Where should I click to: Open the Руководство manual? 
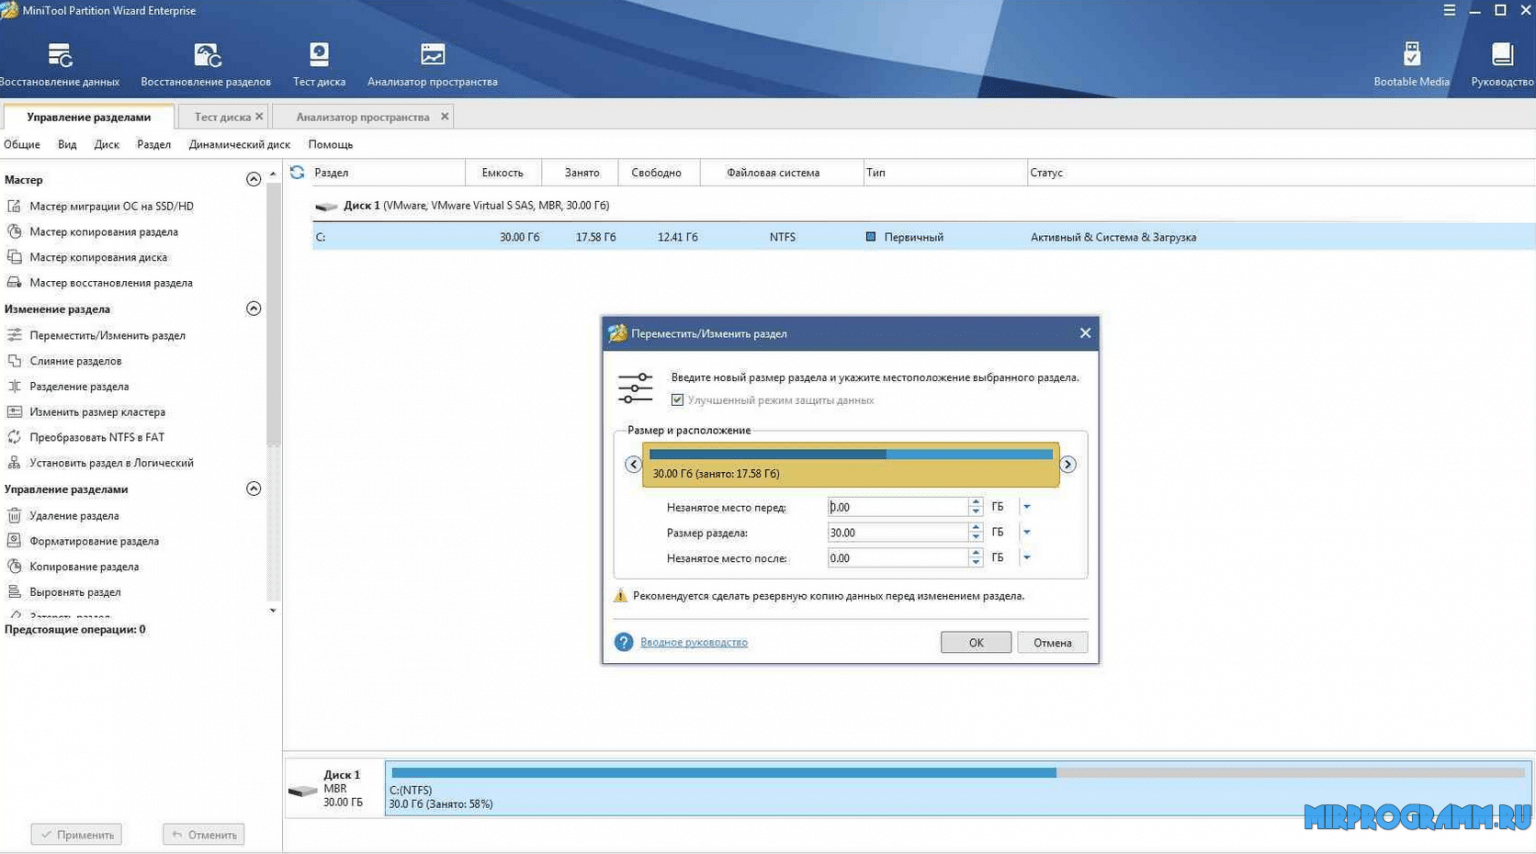1502,65
